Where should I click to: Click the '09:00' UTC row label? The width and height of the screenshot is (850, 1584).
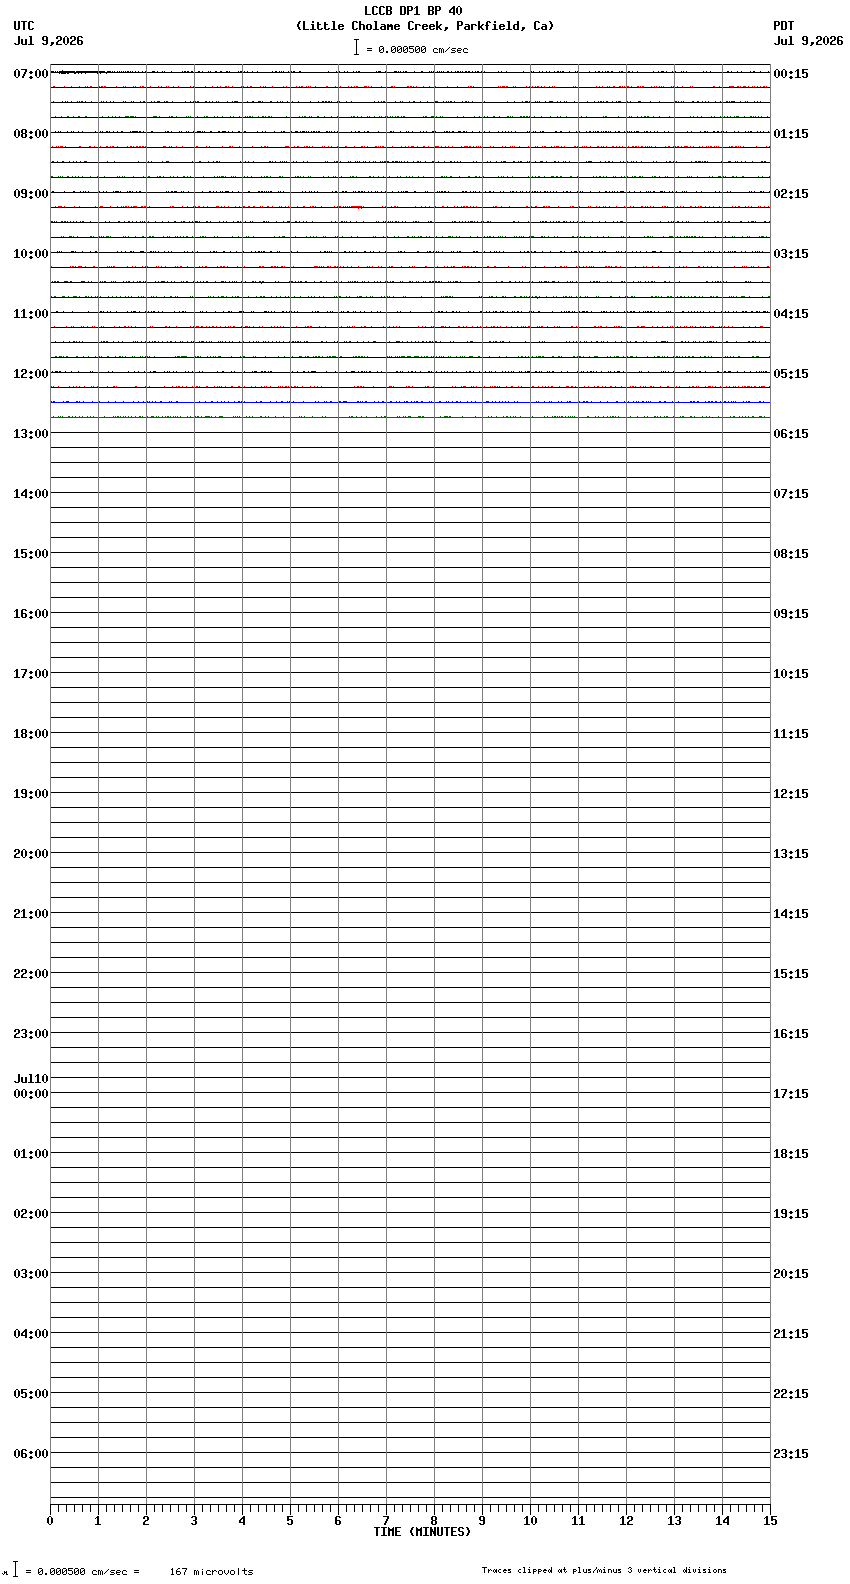tap(31, 194)
